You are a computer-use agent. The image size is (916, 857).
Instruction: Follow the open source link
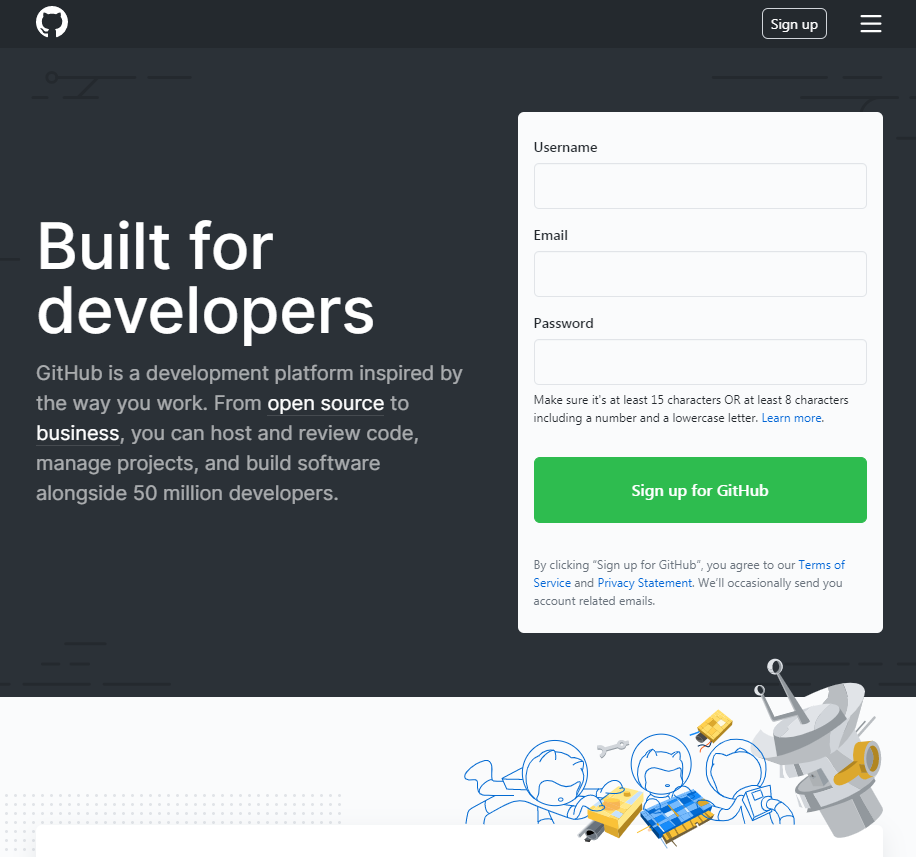[325, 404]
